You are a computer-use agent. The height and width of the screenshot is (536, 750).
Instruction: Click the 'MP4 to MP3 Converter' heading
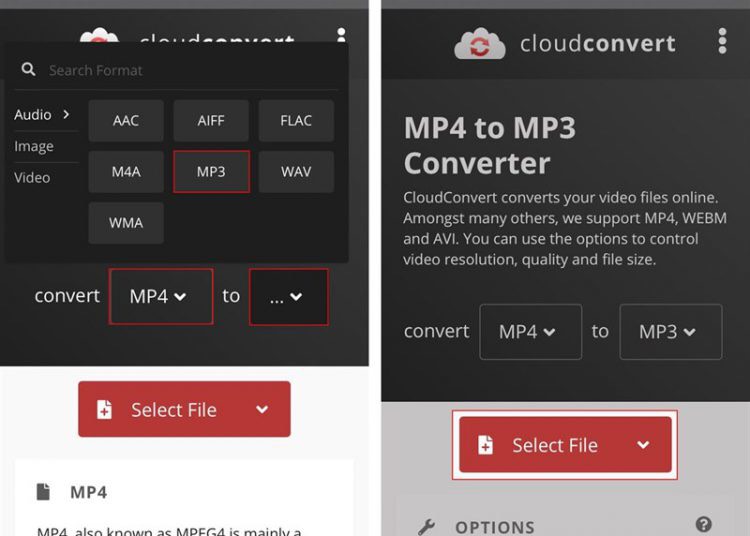490,145
